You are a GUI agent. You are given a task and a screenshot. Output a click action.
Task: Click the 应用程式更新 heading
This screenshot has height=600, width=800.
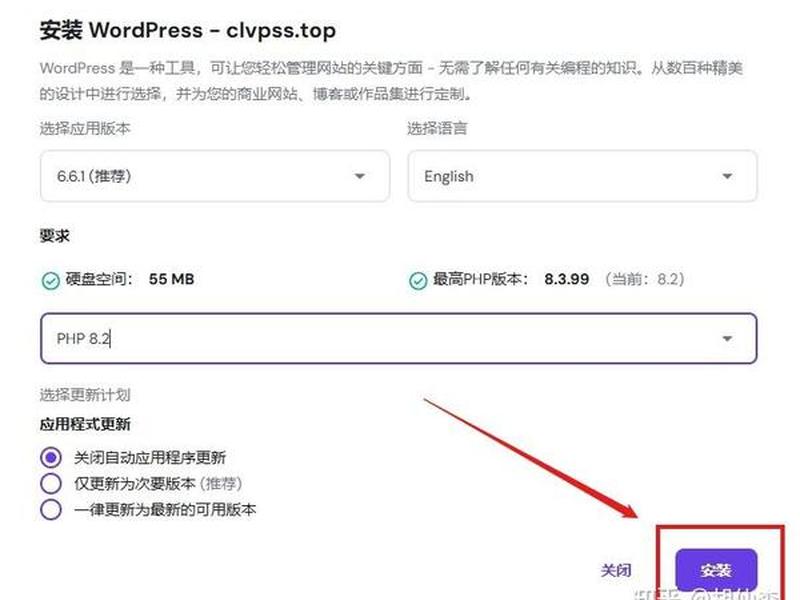pyautogui.click(x=85, y=424)
